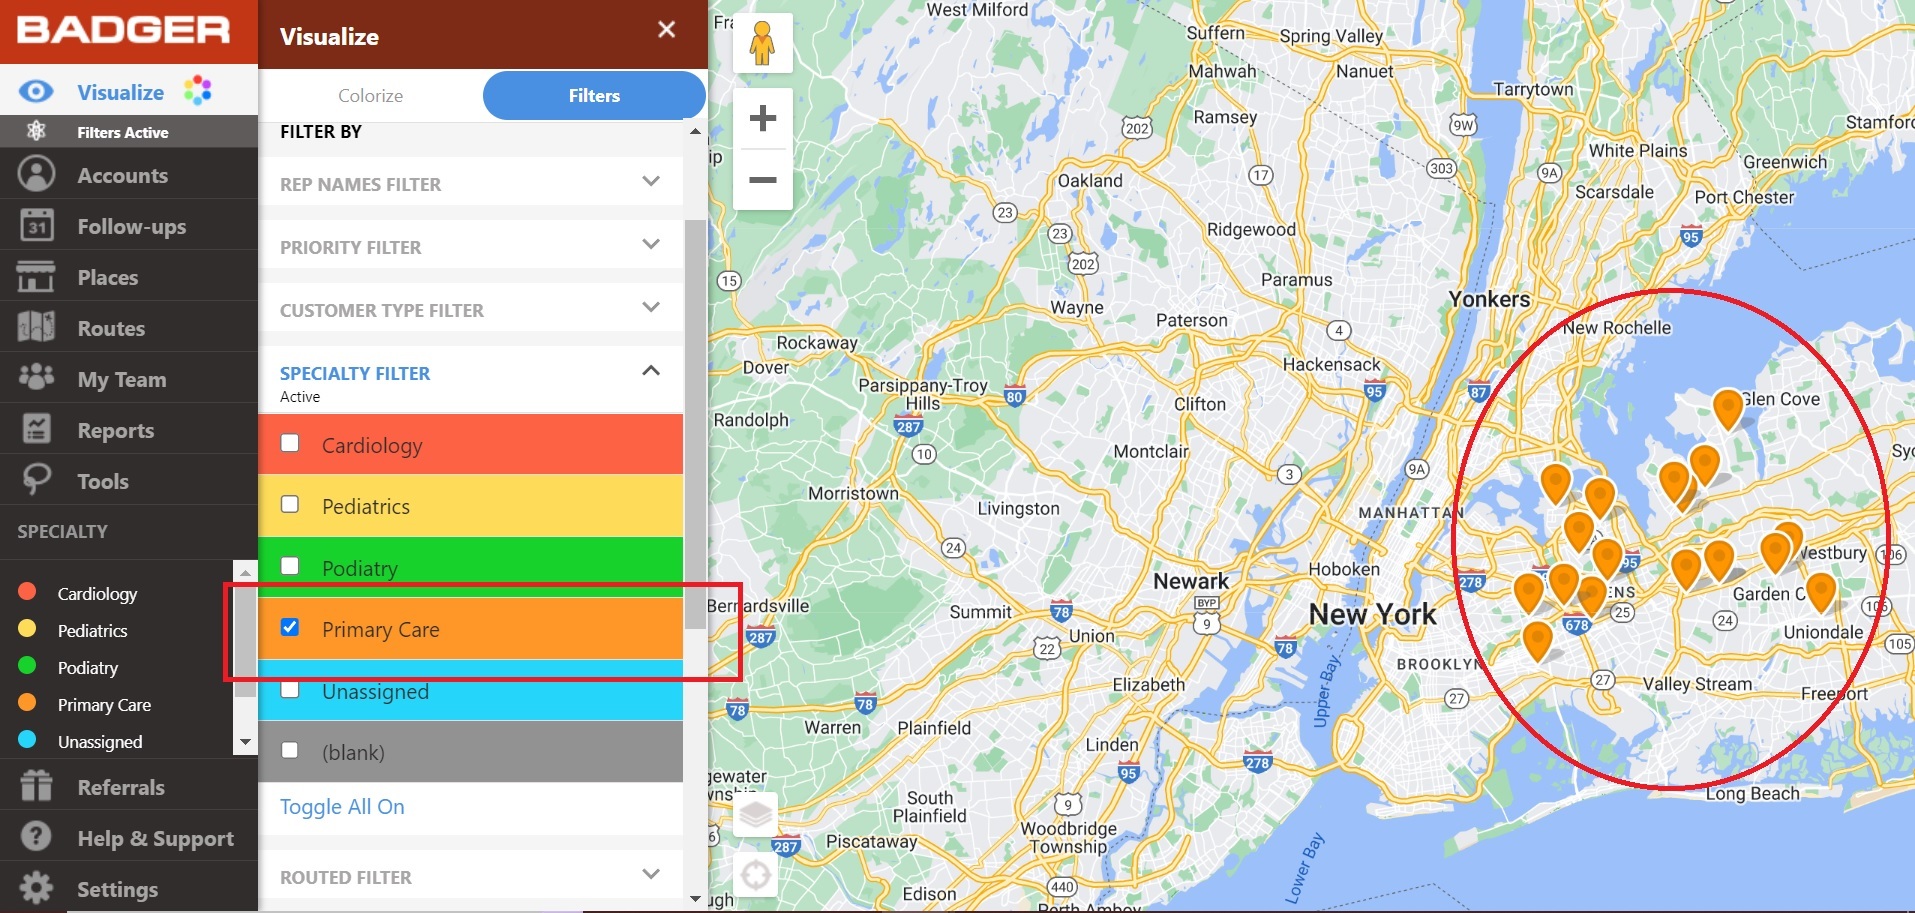Click the green Podiatry legend dot

point(27,666)
